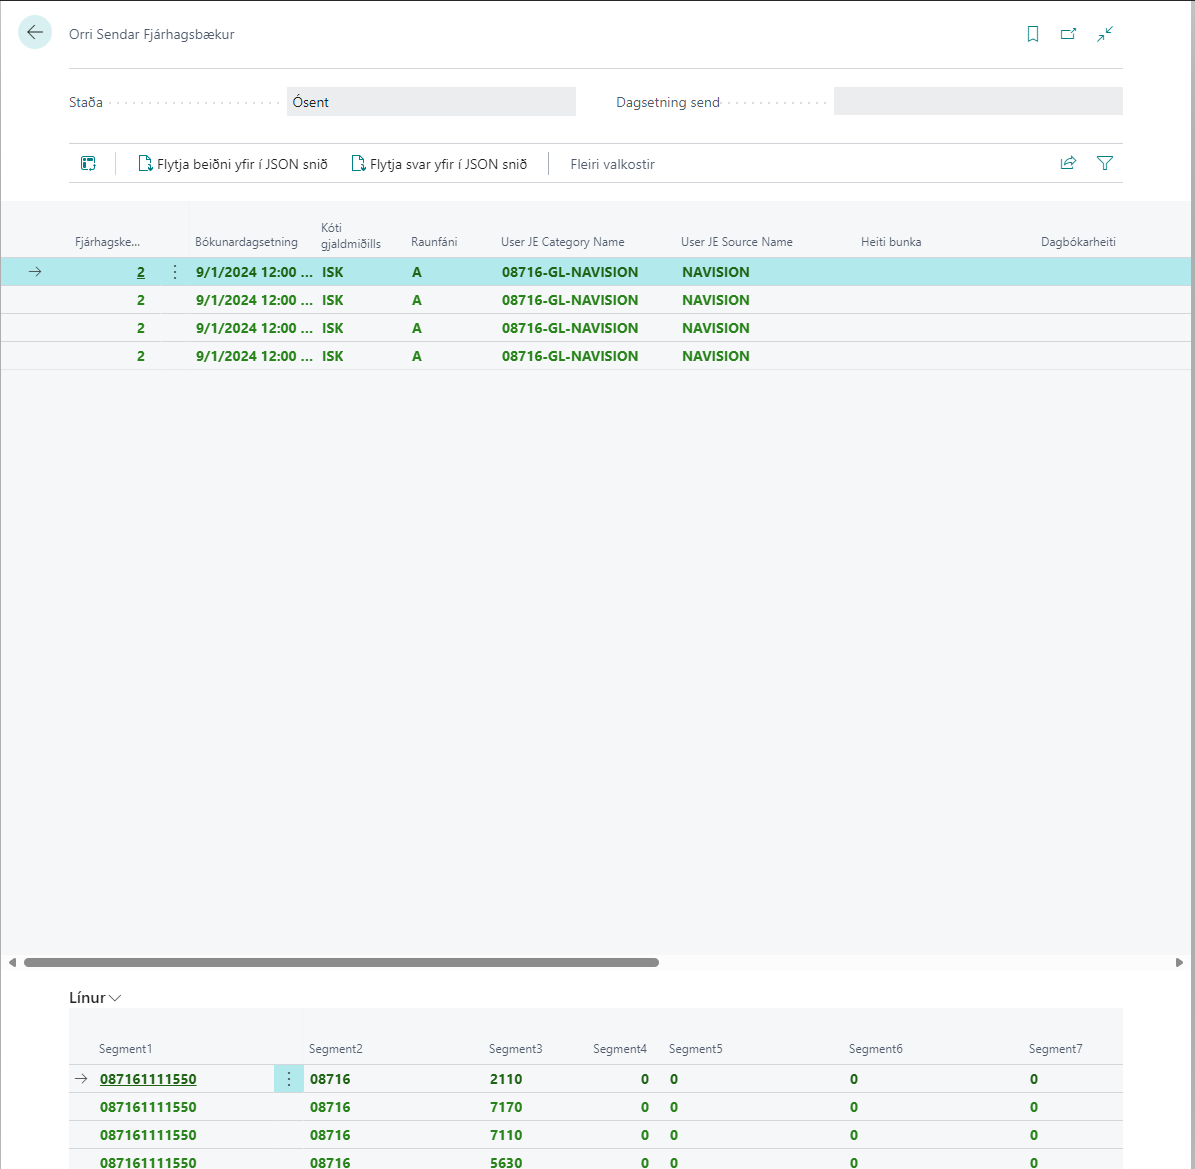Click the User JE Category Name column header

tap(562, 242)
